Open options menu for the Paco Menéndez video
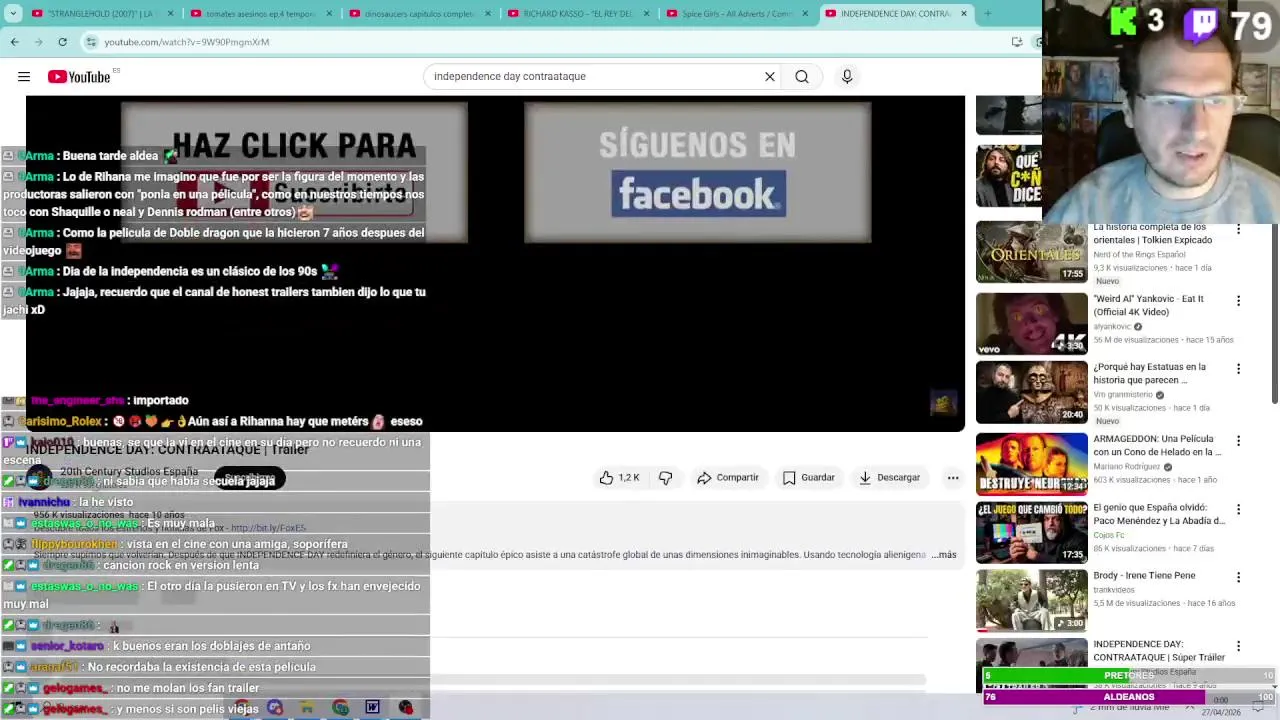 pyautogui.click(x=1238, y=509)
